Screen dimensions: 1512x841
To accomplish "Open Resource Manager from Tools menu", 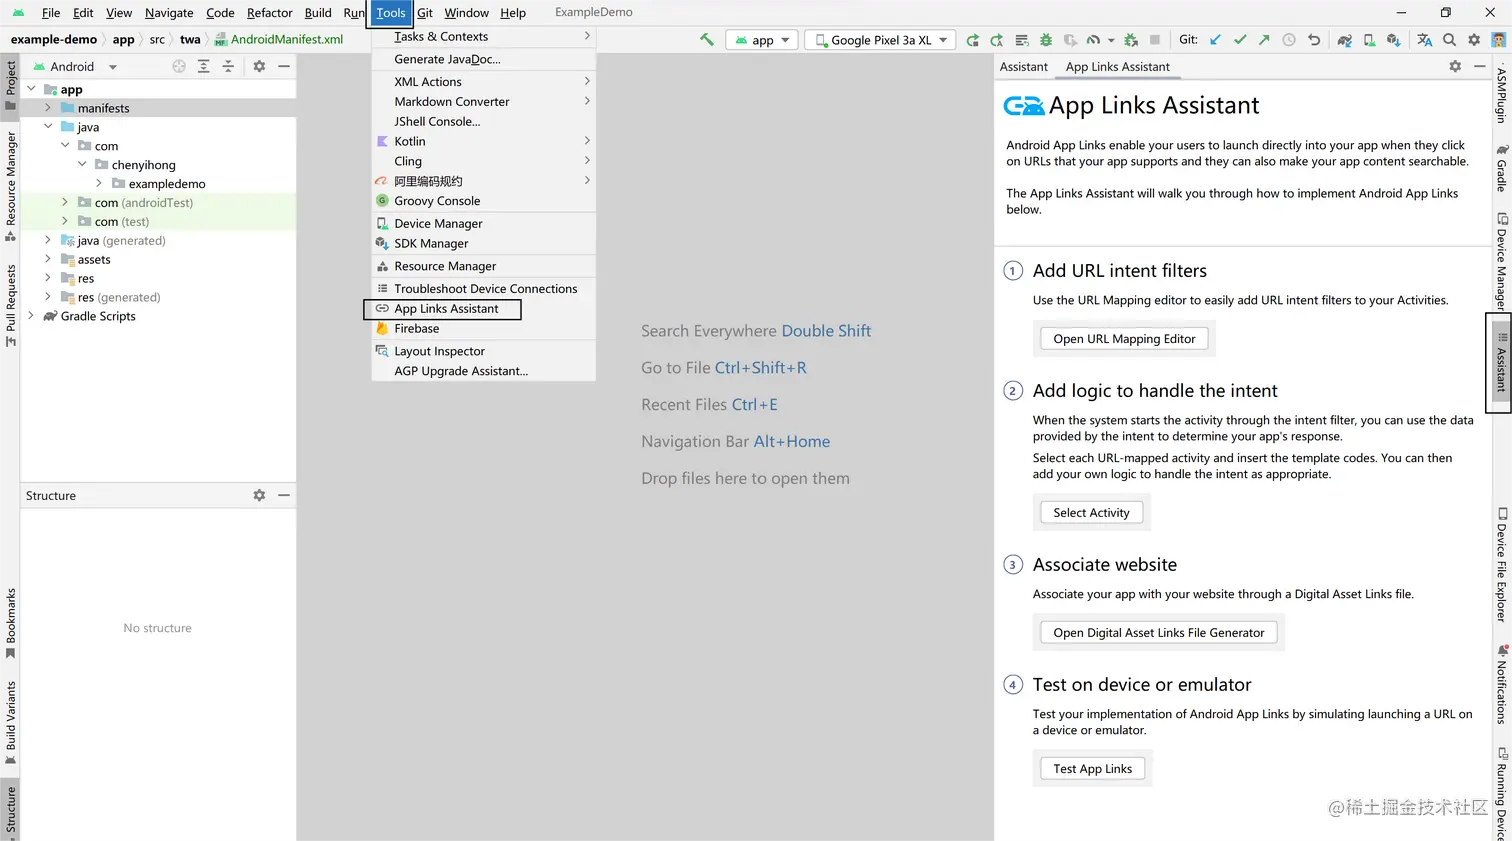I will coord(483,266).
